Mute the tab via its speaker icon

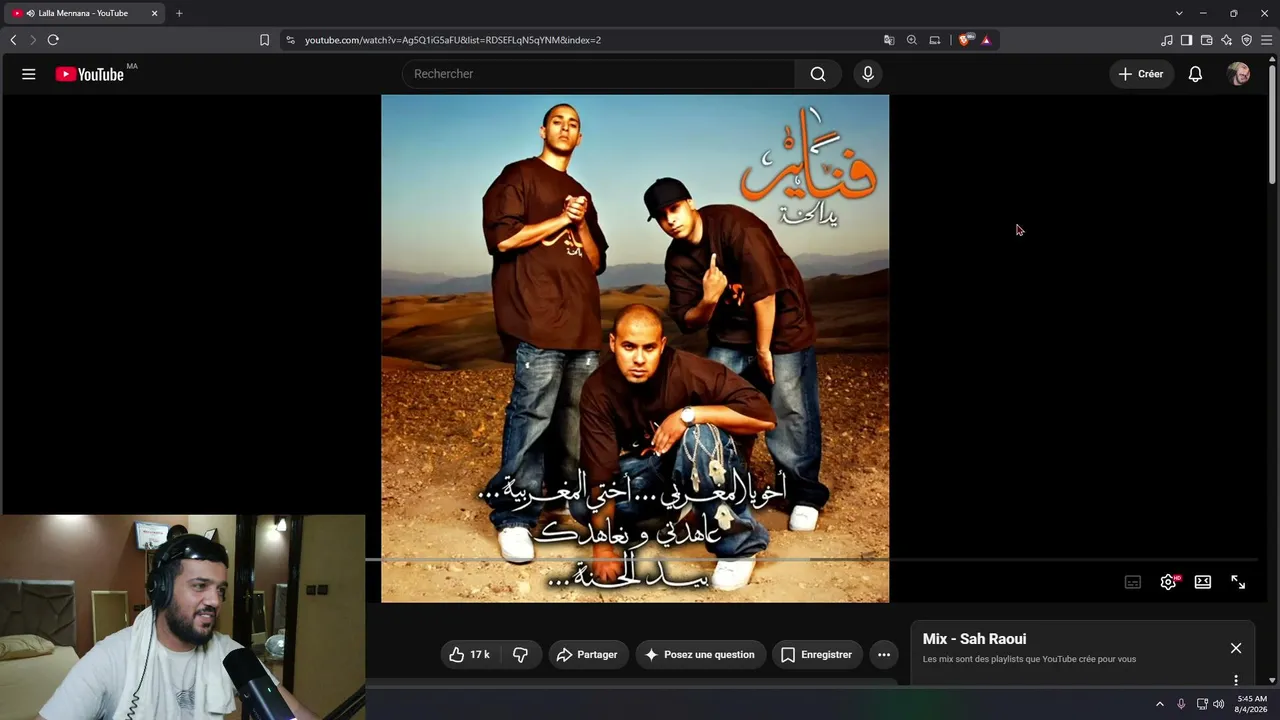tap(31, 13)
